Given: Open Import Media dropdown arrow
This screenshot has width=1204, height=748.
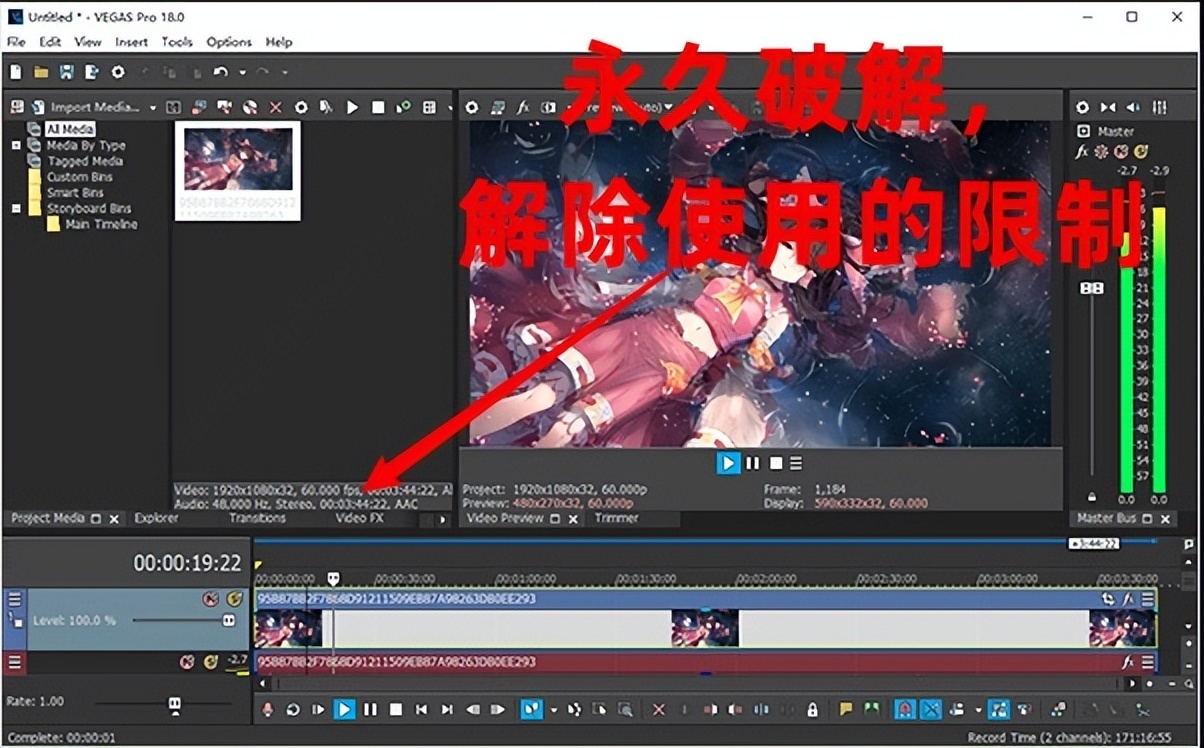Looking at the screenshot, I should coord(153,107).
